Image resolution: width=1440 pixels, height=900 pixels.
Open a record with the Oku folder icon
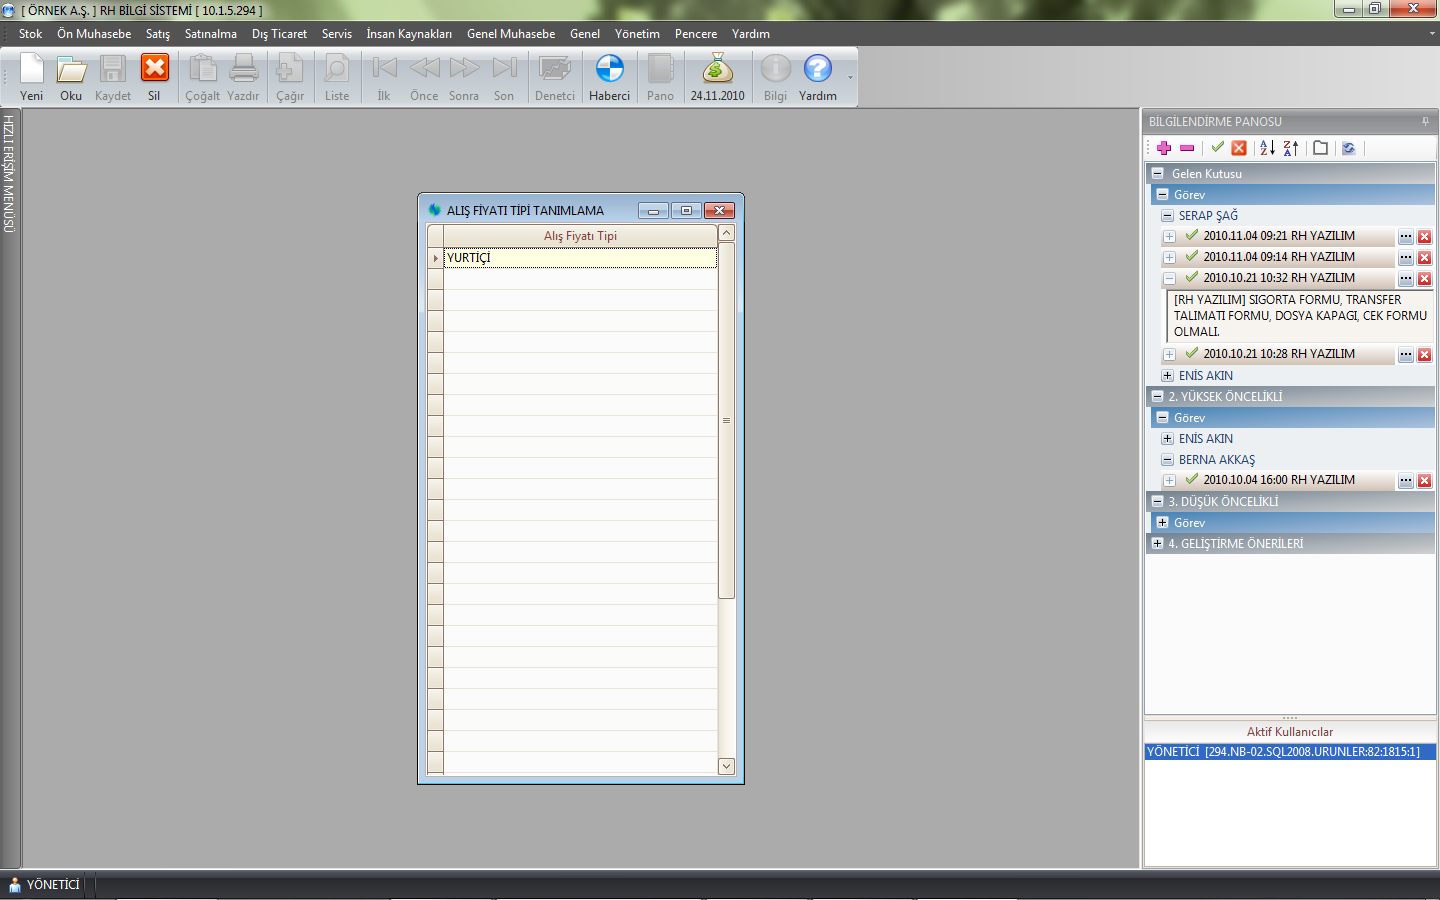point(71,76)
